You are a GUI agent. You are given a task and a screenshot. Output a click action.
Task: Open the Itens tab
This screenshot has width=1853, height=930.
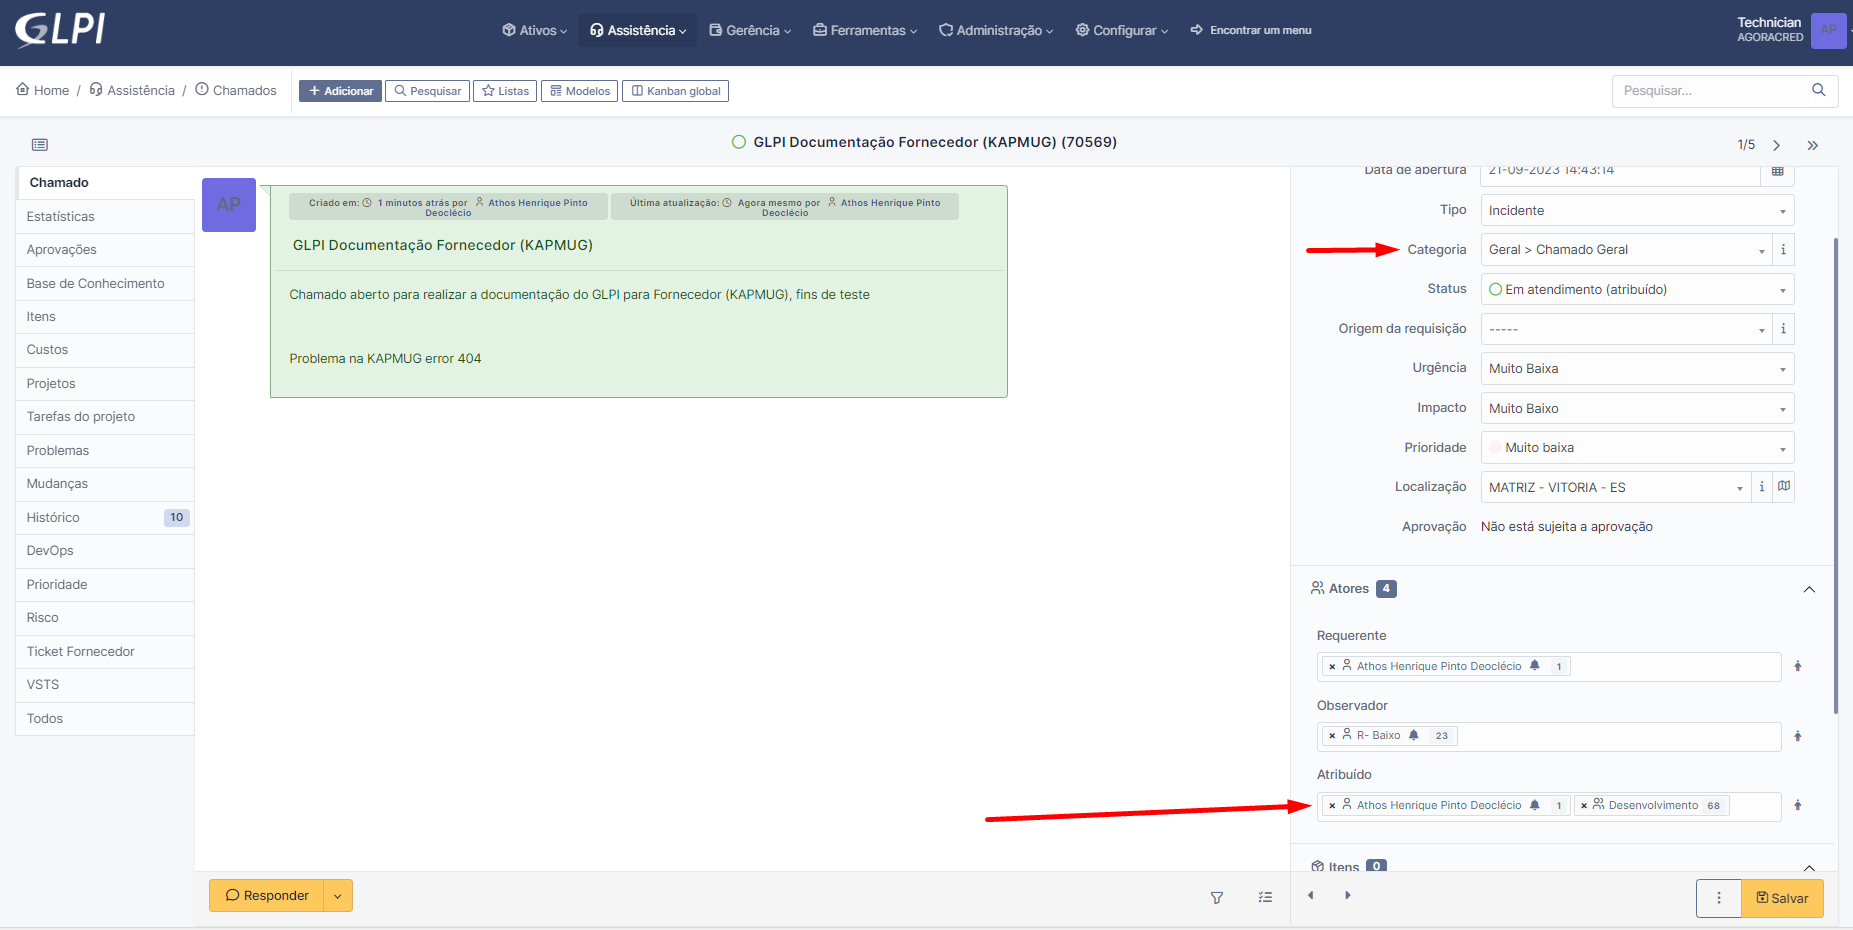tap(105, 317)
